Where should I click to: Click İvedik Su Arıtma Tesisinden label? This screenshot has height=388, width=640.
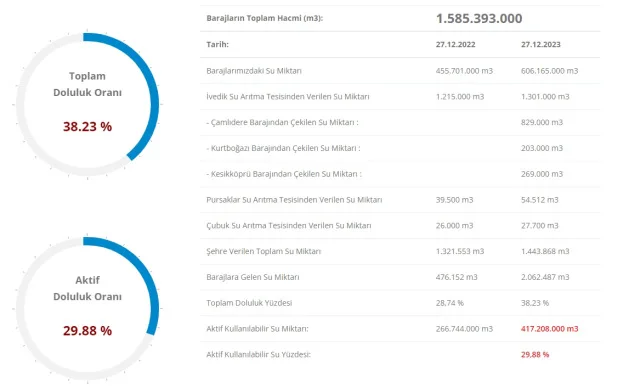(x=288, y=97)
